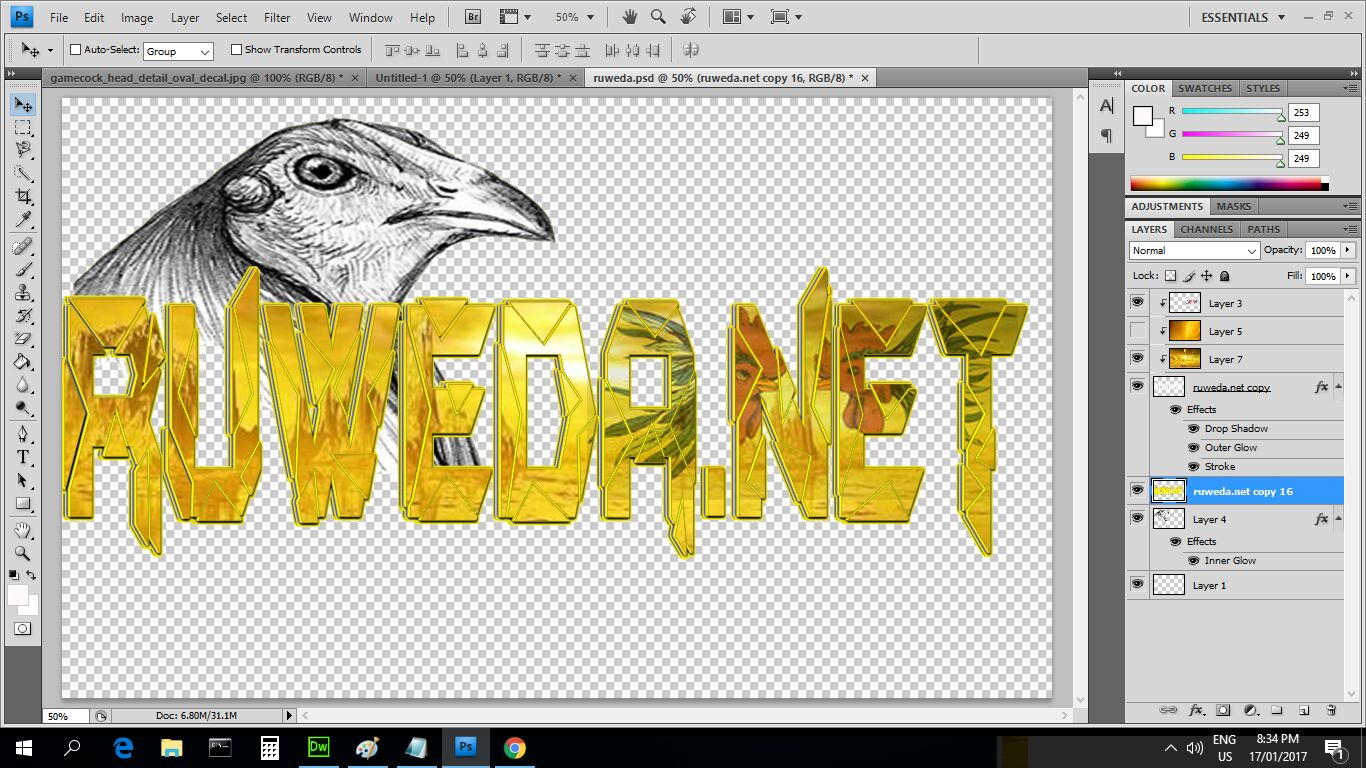
Task: Show the hidden Layer 5
Action: pos(1137,330)
